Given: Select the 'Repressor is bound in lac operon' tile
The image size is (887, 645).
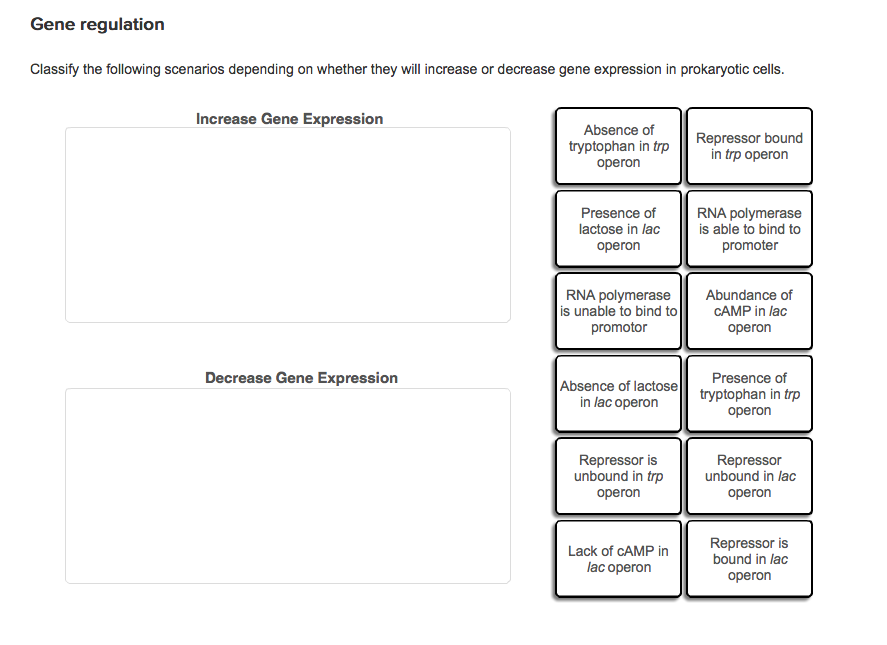Looking at the screenshot, I should (x=748, y=558).
